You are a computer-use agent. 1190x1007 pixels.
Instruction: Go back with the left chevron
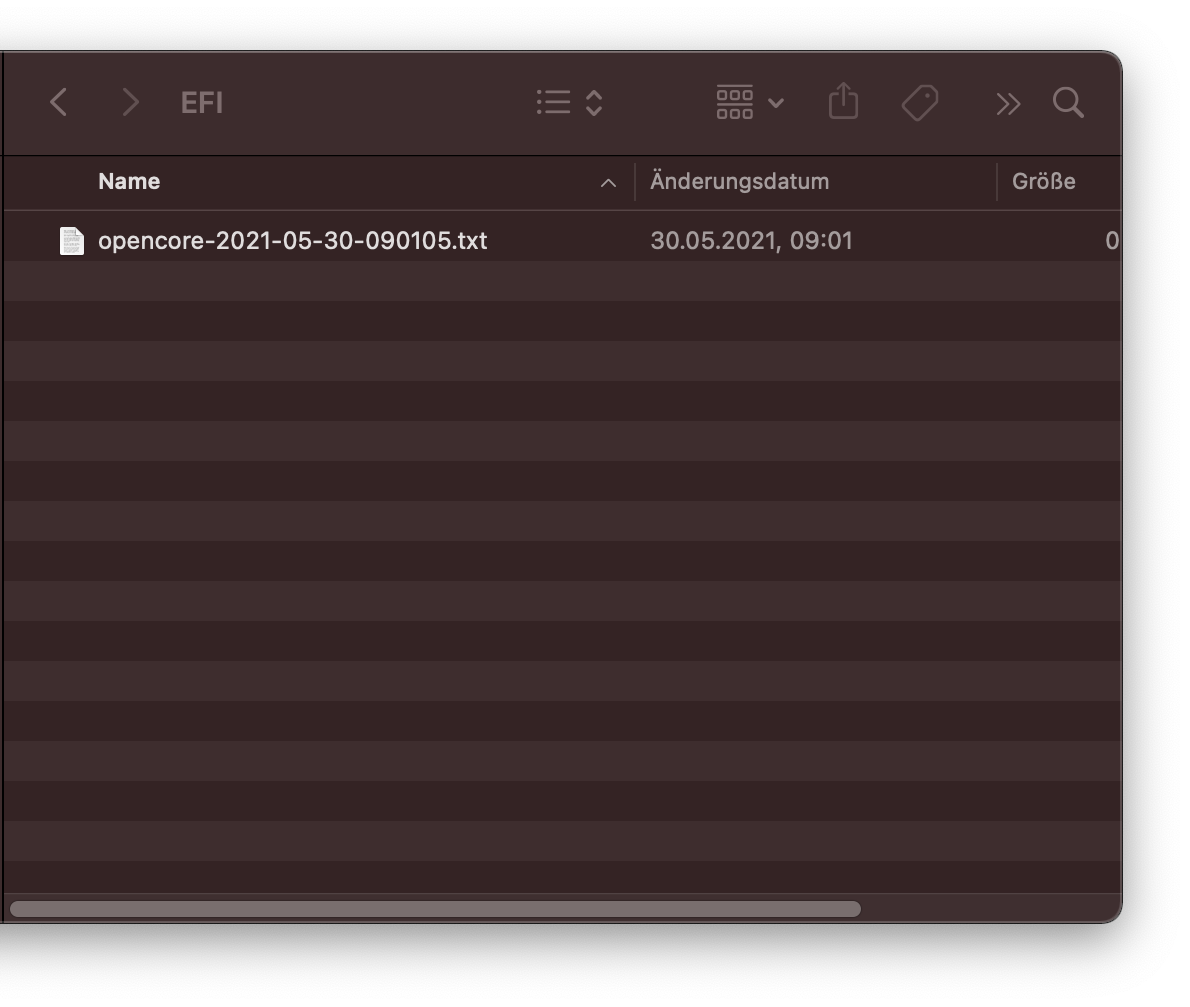coord(58,102)
